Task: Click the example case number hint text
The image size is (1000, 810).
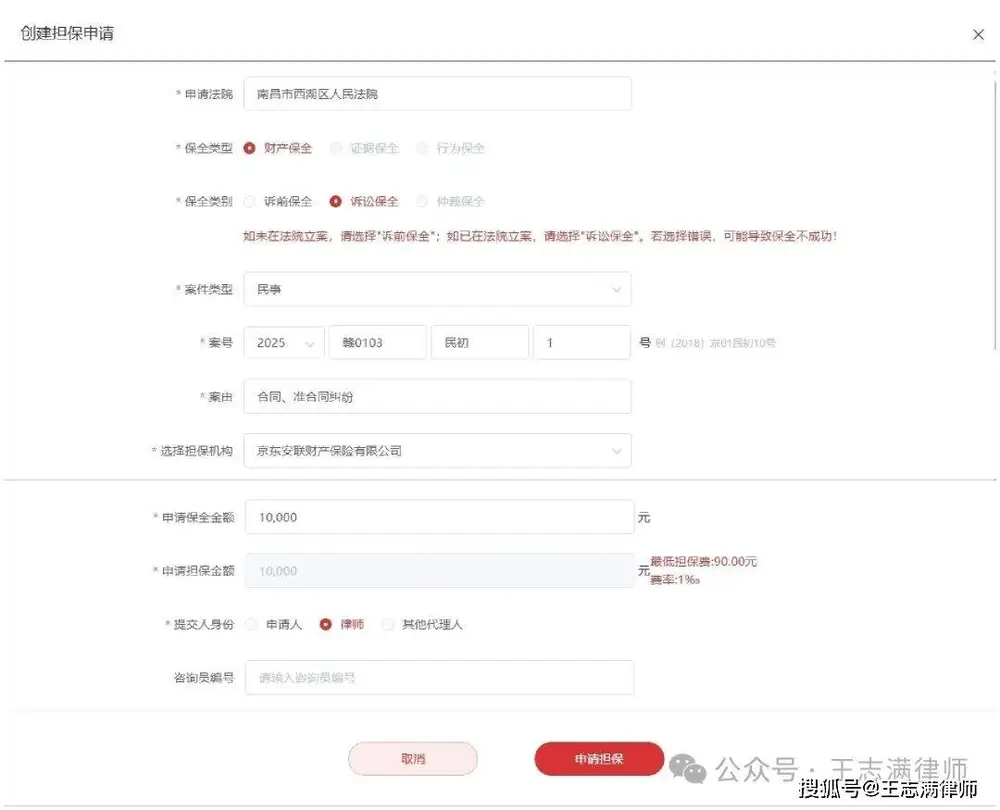Action: pyautogui.click(x=715, y=343)
